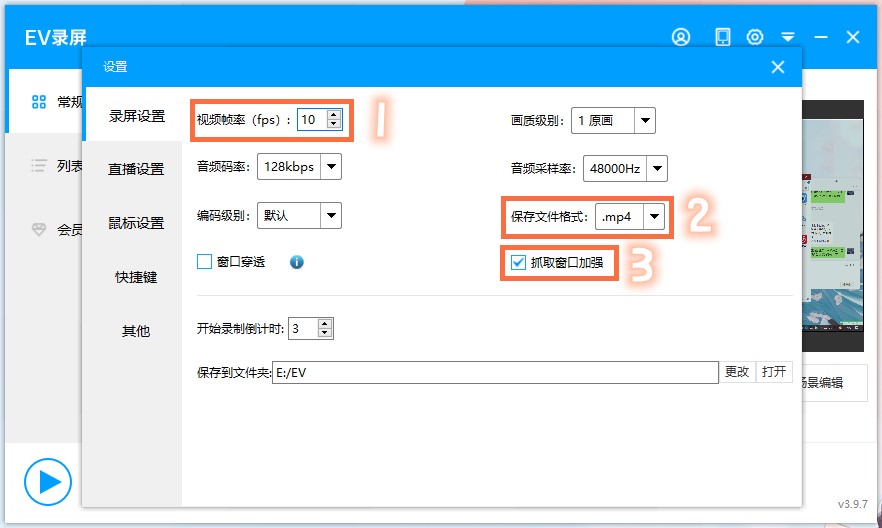This screenshot has height=528, width=882.
Task: Minimize the EV录屏 main window
Action: pyautogui.click(x=821, y=37)
